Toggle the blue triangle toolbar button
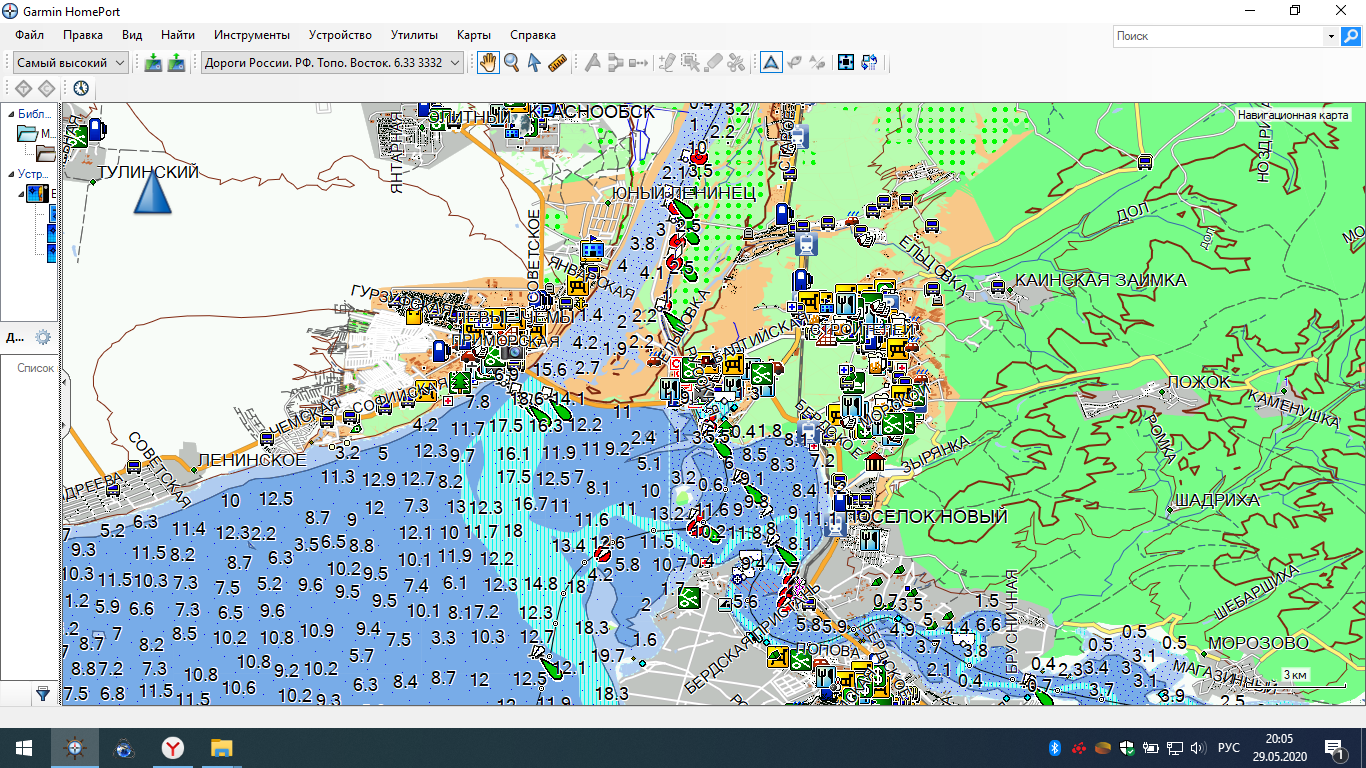The image size is (1366, 768). point(771,62)
